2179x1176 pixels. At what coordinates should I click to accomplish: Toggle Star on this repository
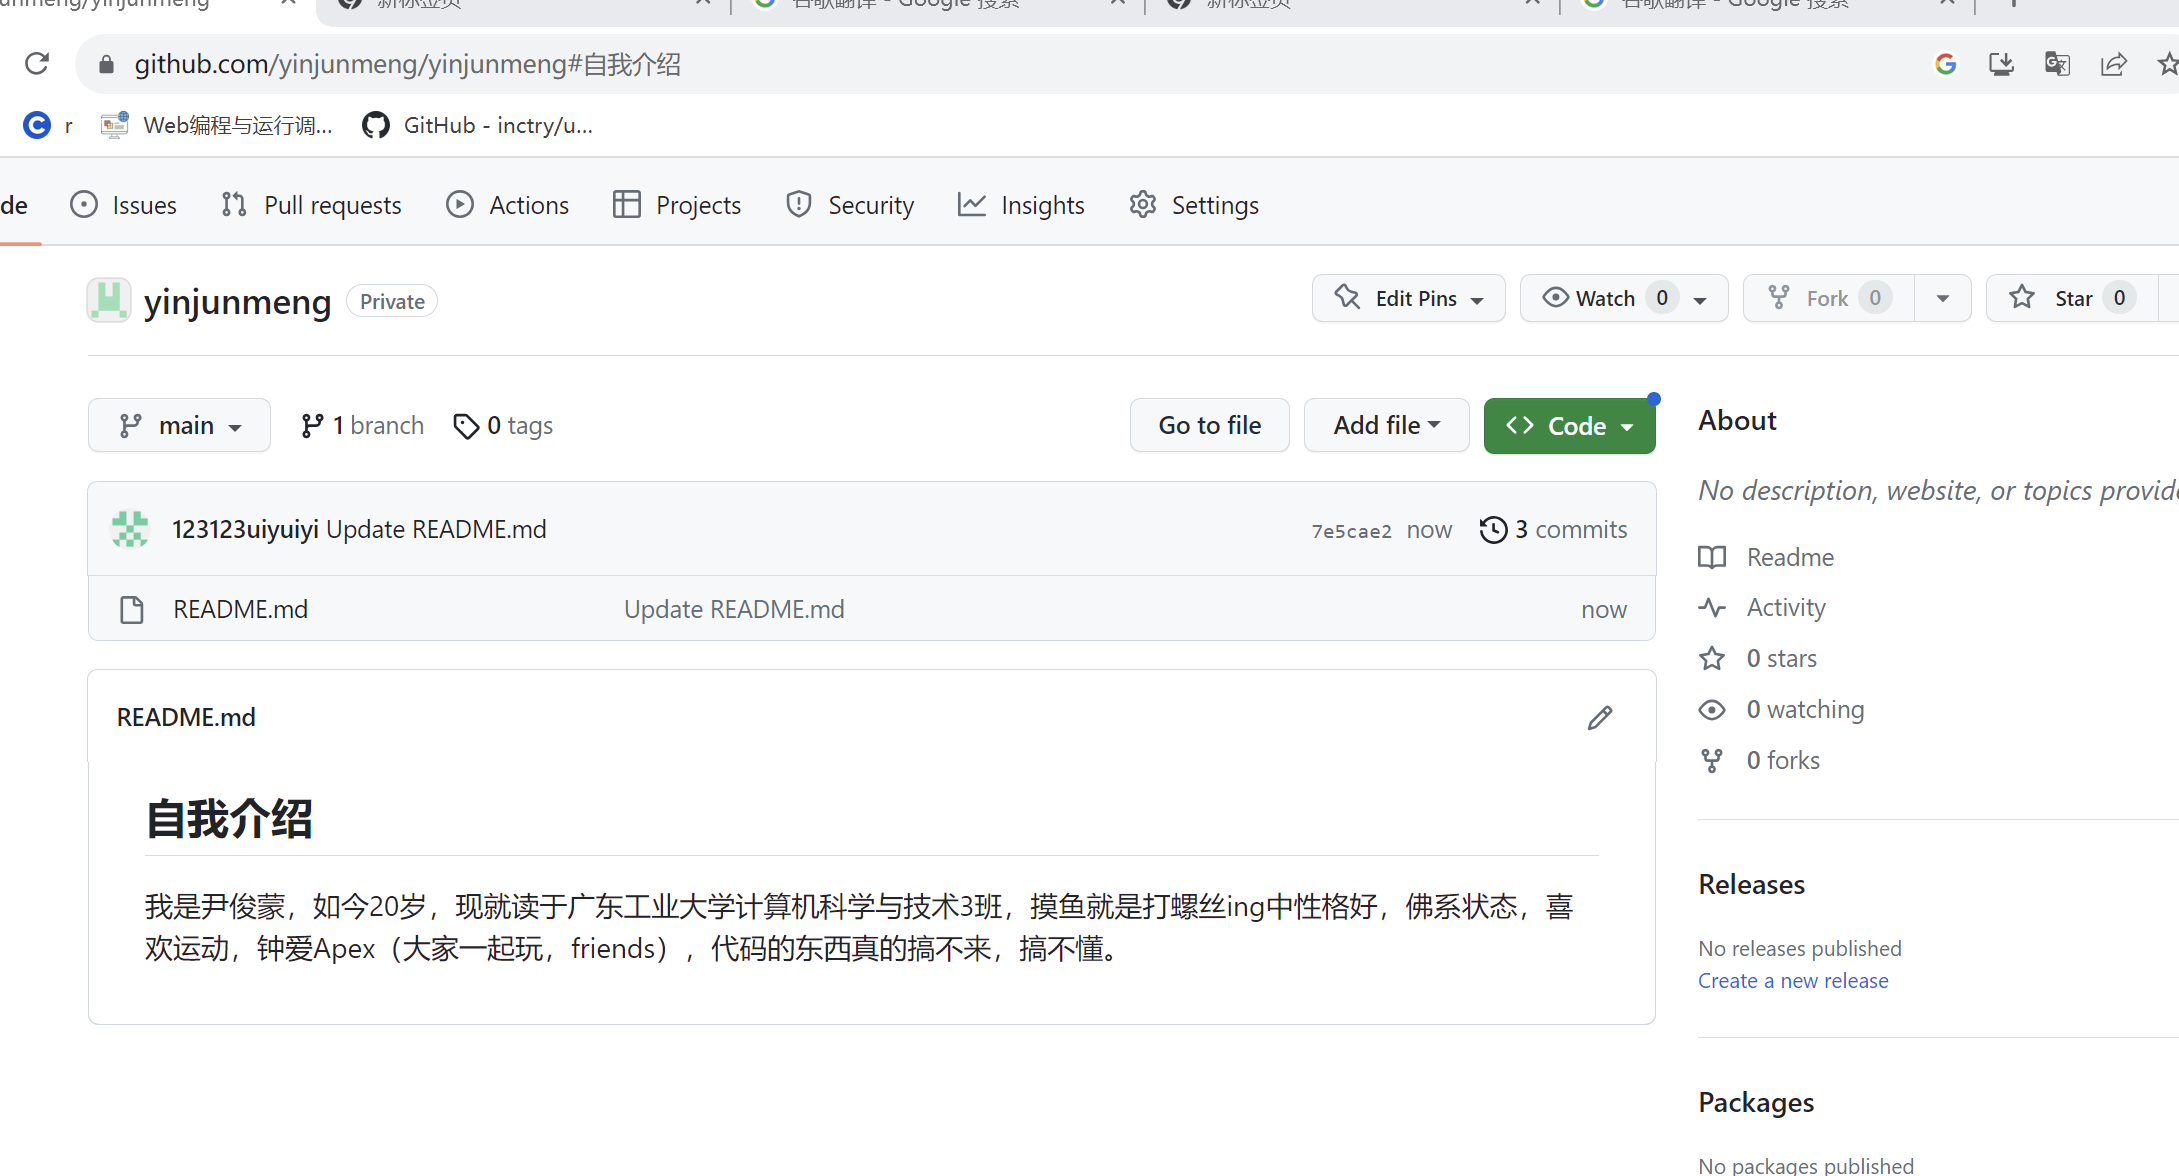point(2060,298)
